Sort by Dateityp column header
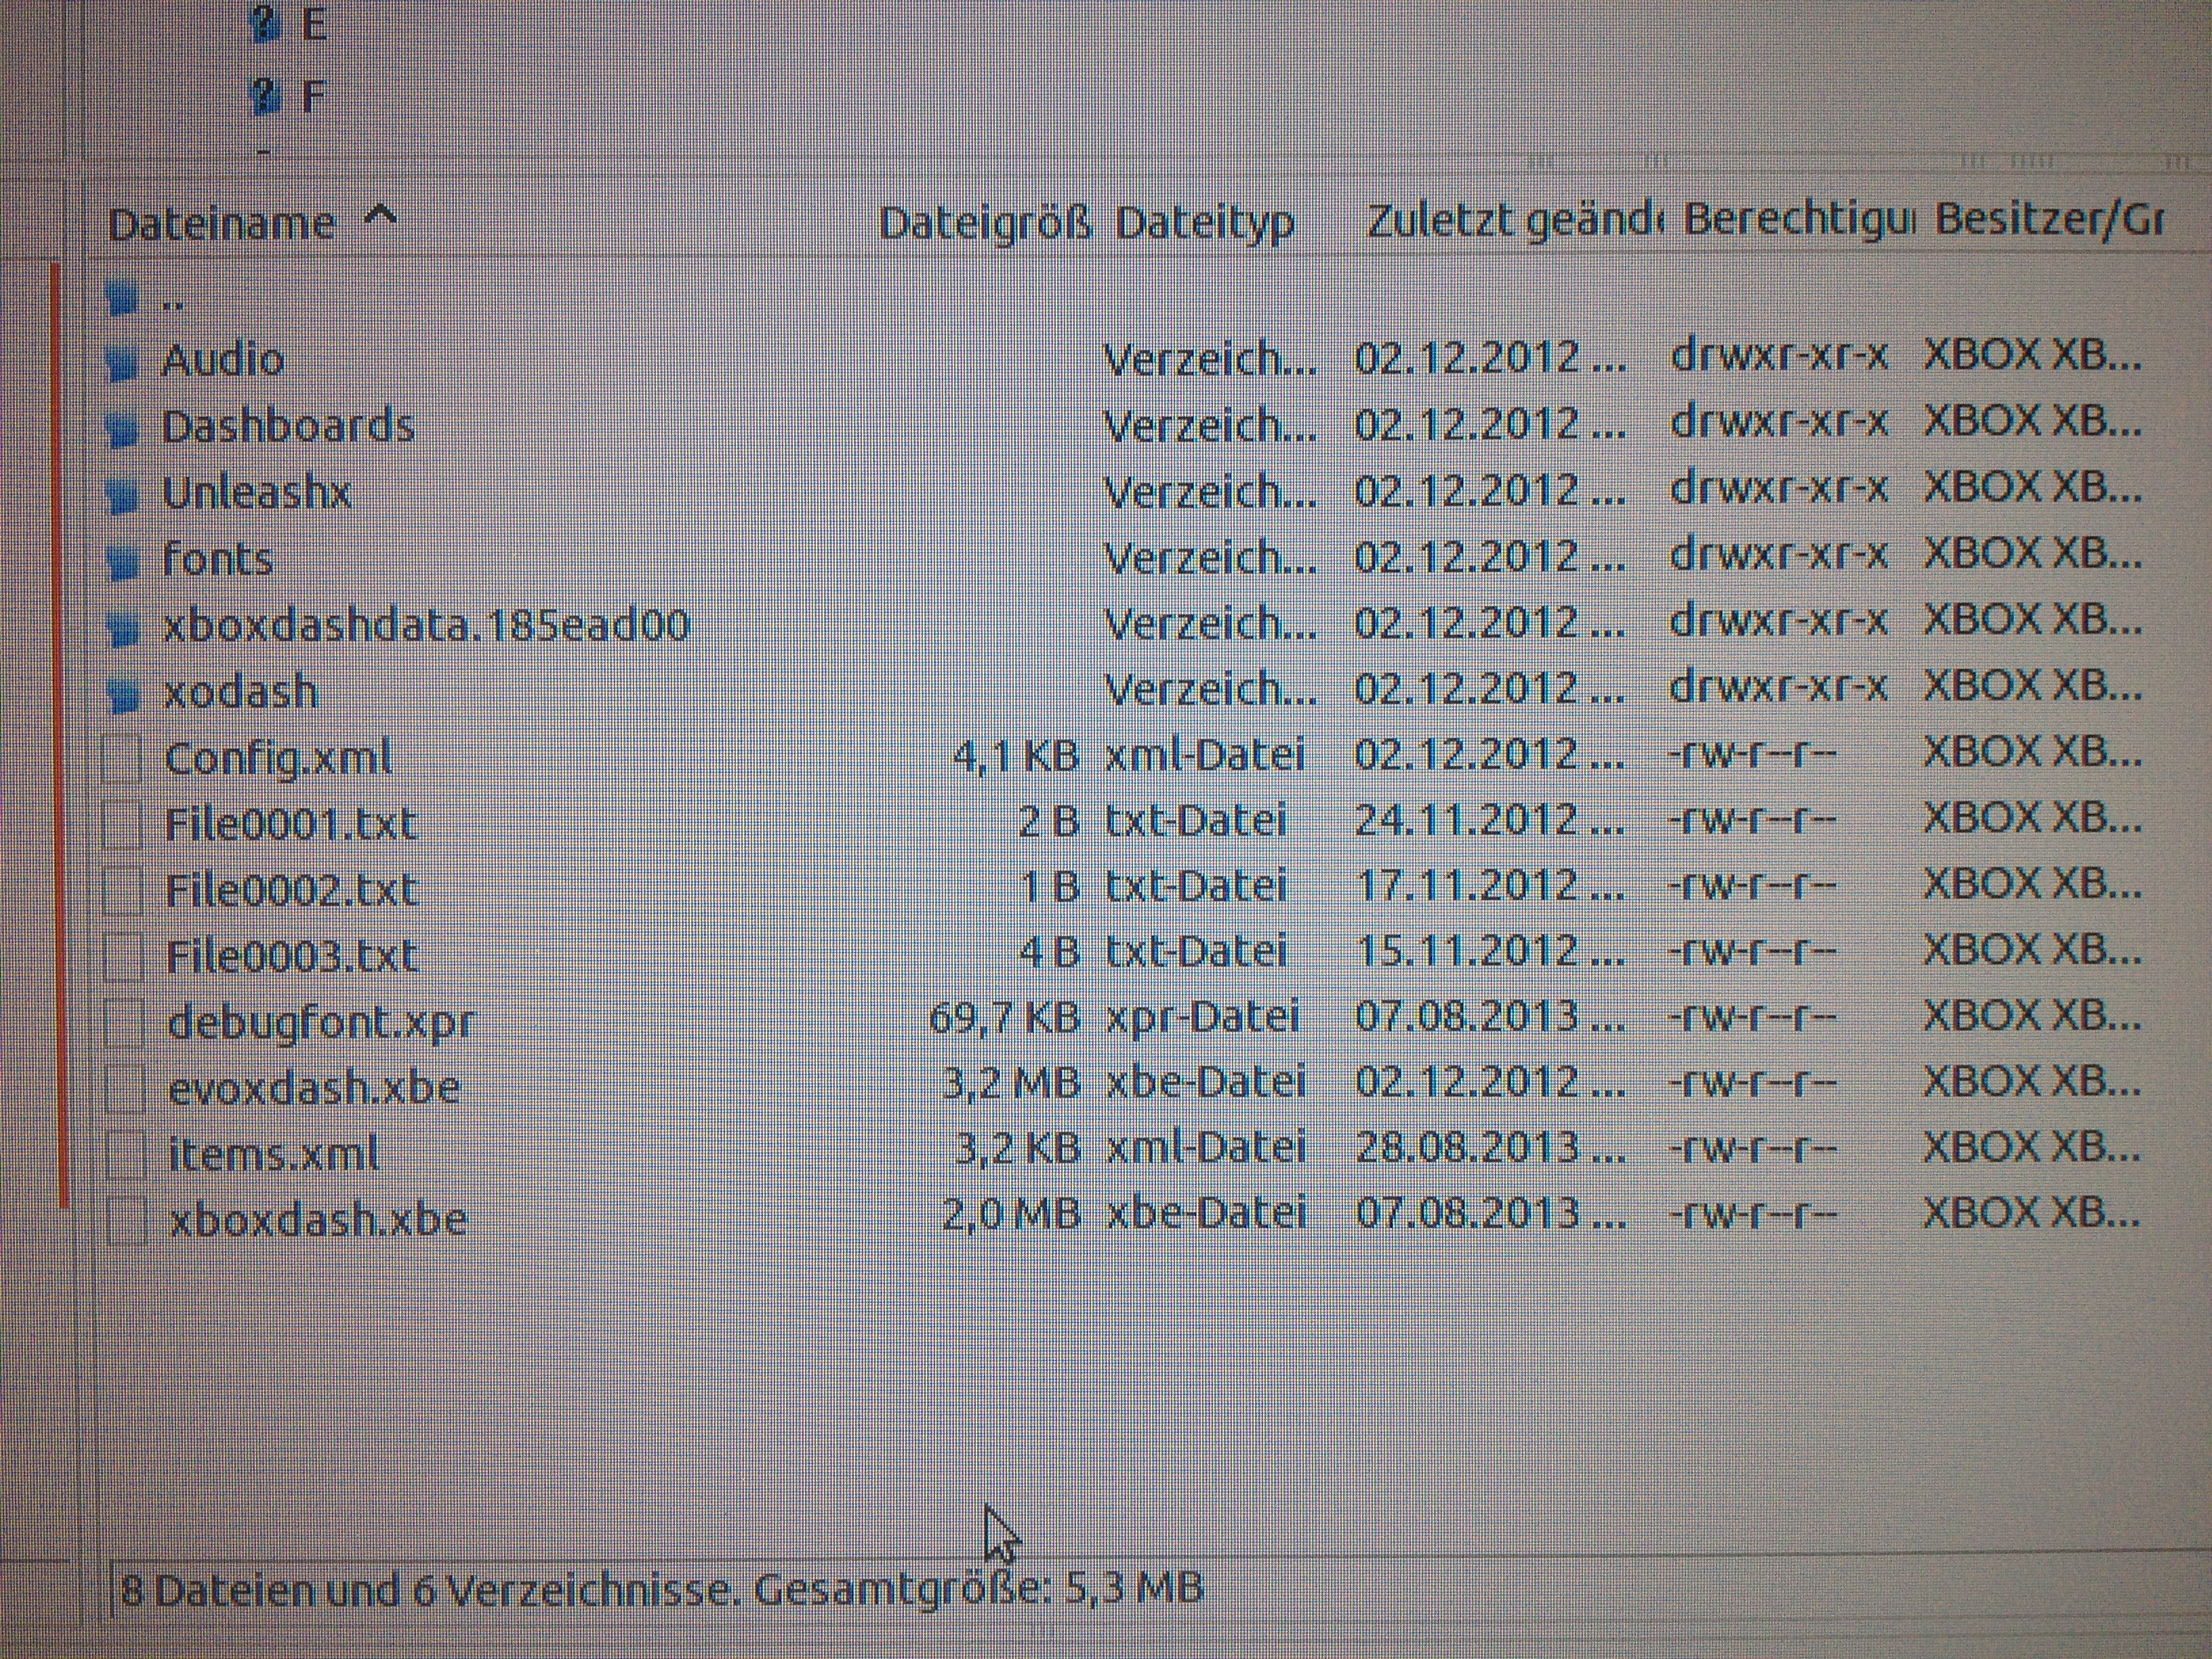 1204,223
